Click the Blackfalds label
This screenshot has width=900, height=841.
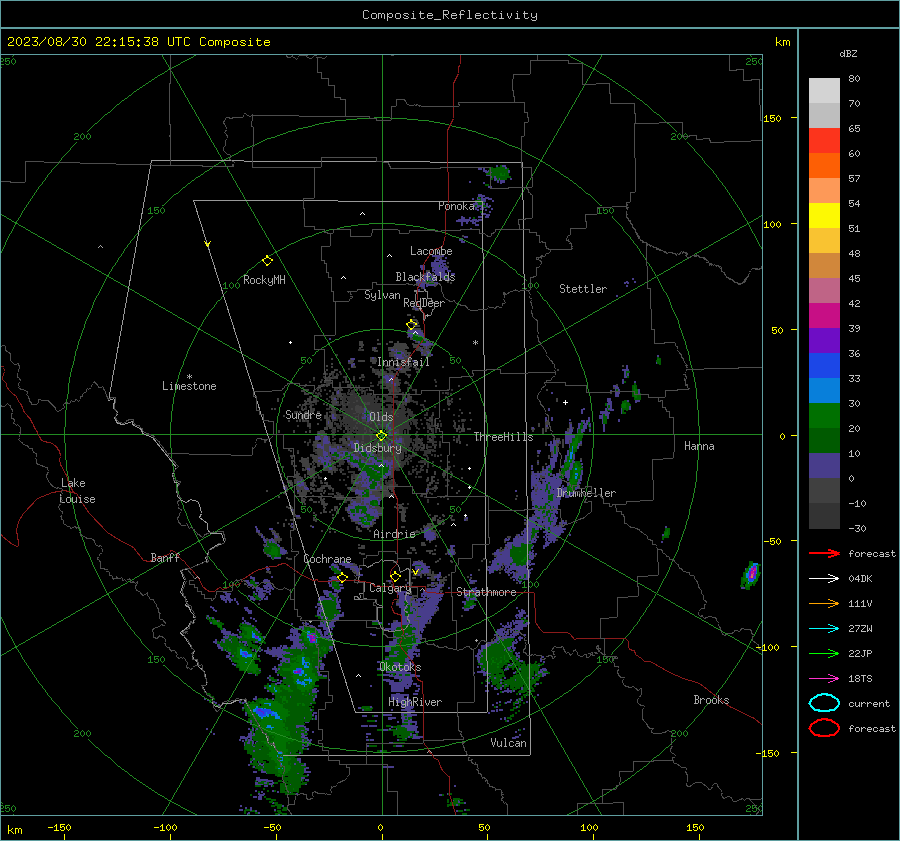click(x=425, y=277)
